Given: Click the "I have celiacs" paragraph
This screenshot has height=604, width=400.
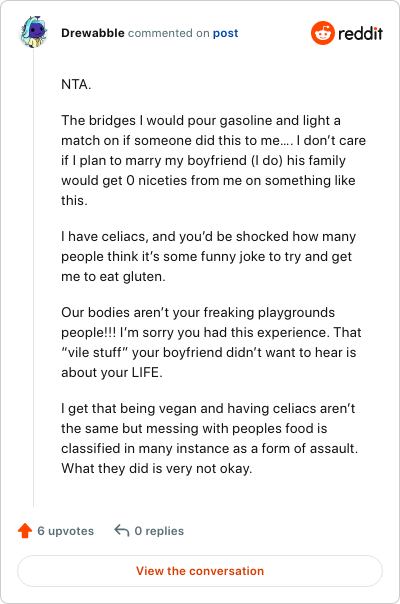Looking at the screenshot, I should coord(208,256).
